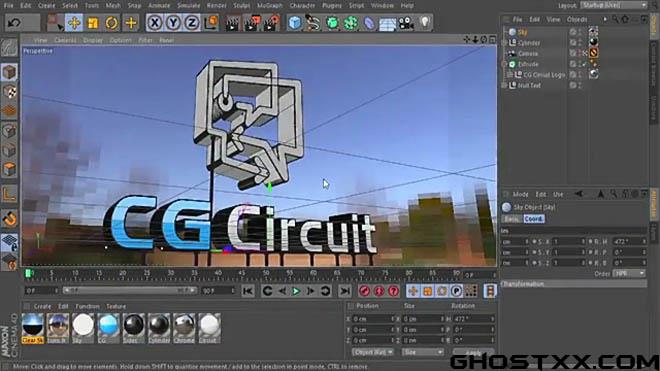Click the Undo arrow icon
The width and height of the screenshot is (660, 371).
(x=14, y=23)
